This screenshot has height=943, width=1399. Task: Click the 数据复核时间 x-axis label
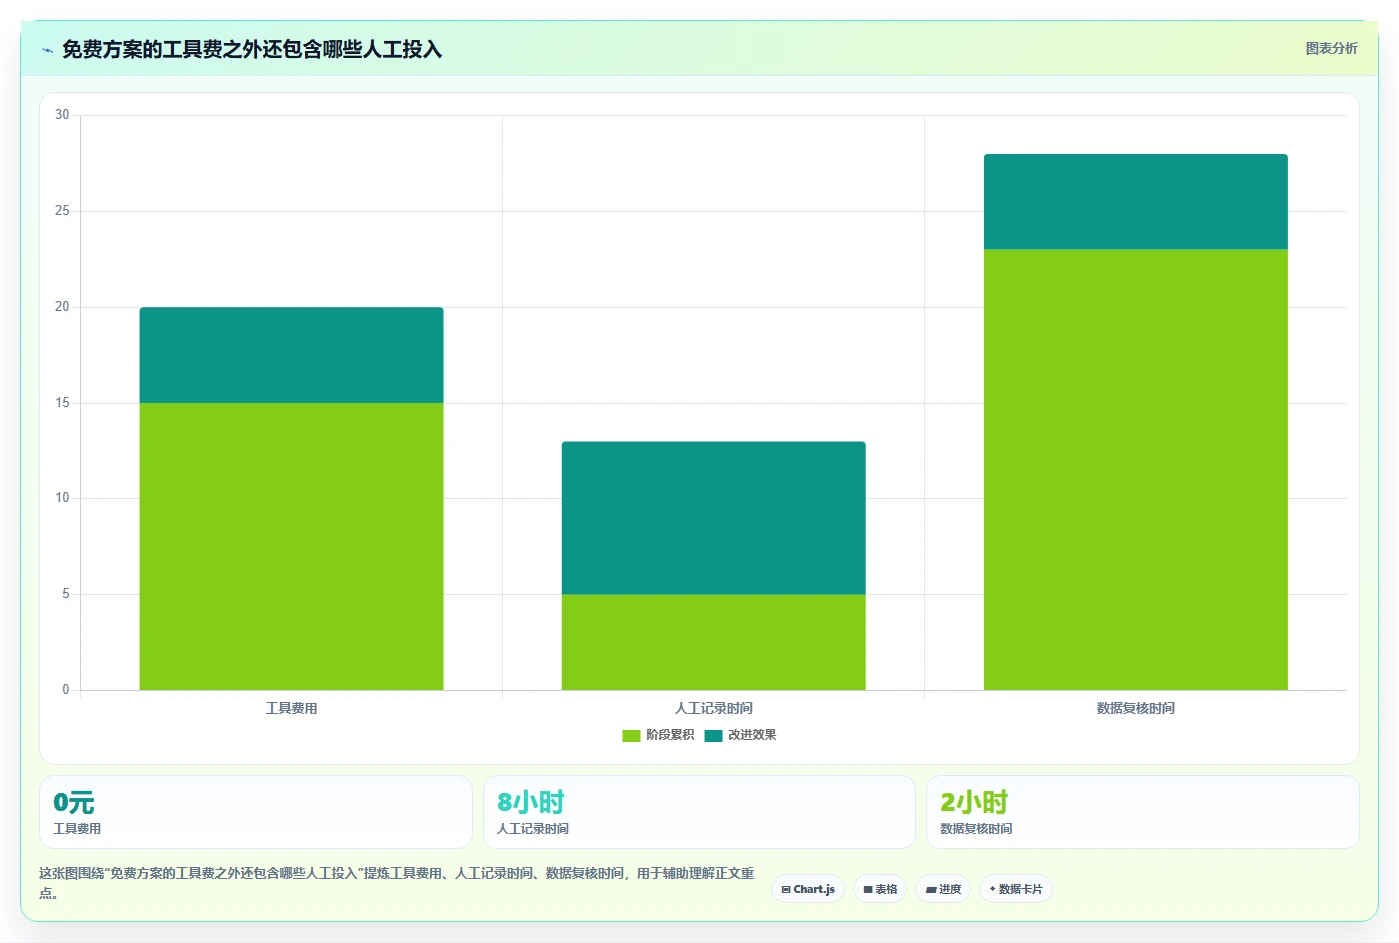click(1135, 708)
